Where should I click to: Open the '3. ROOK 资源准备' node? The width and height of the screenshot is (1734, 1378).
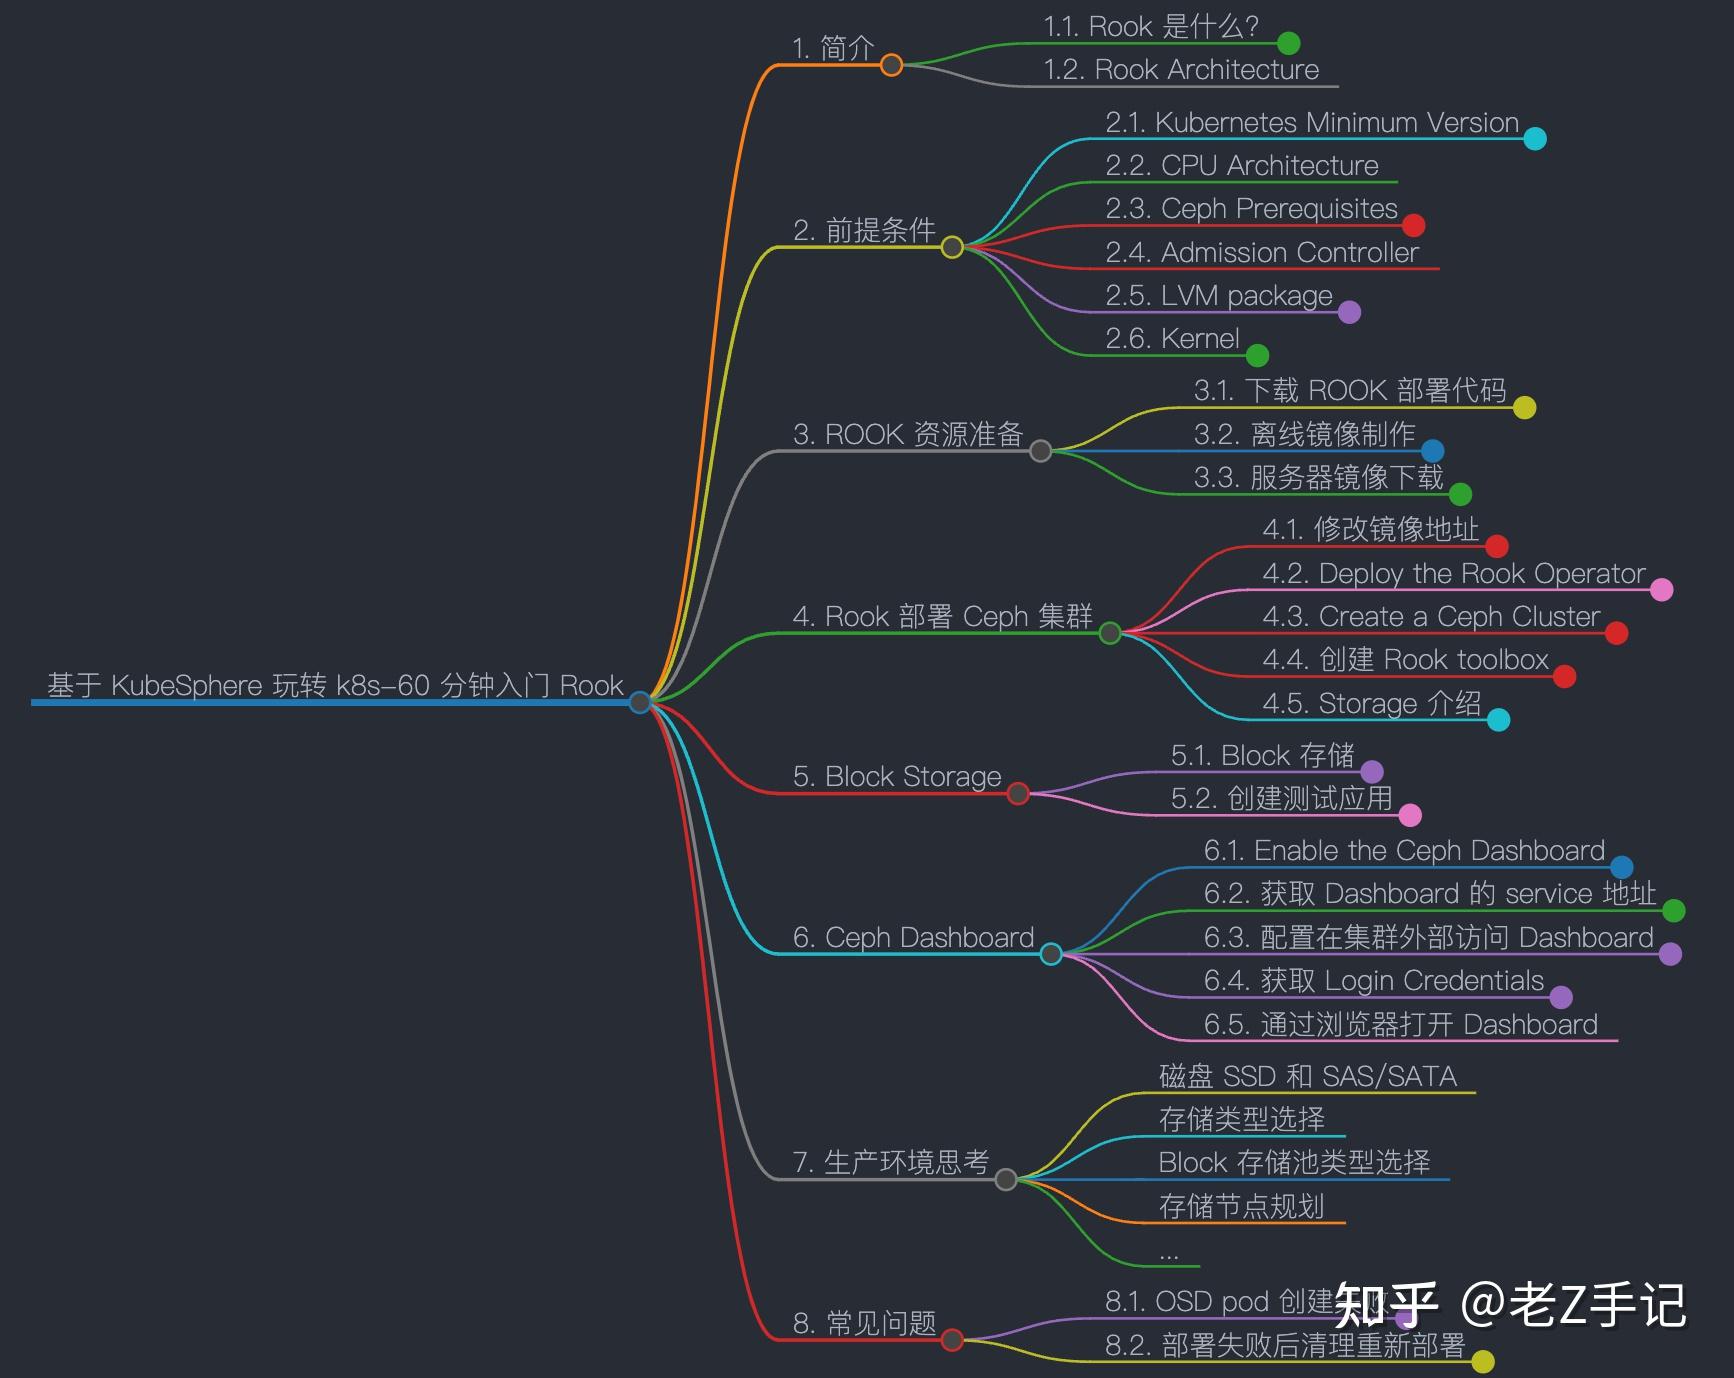tap(908, 434)
